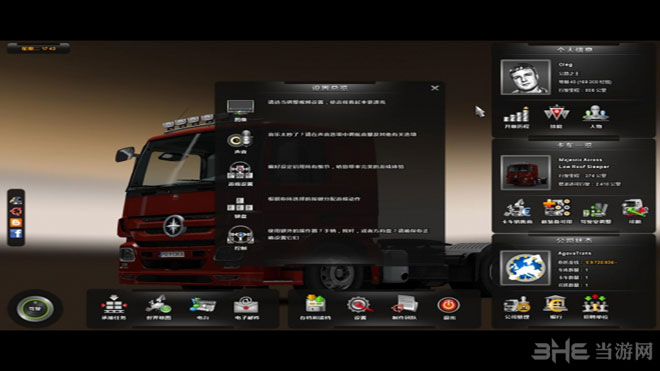
Task: Click the orange company money value
Action: [x=601, y=262]
